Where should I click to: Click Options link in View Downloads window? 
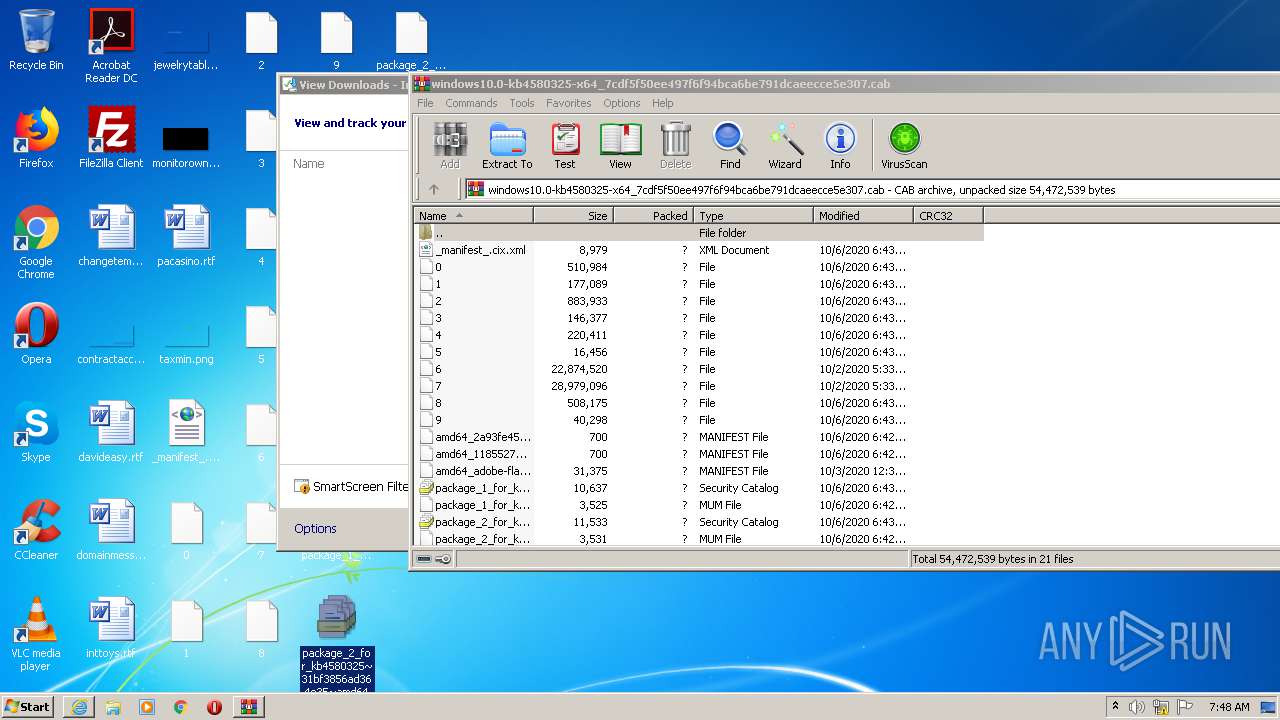click(315, 528)
